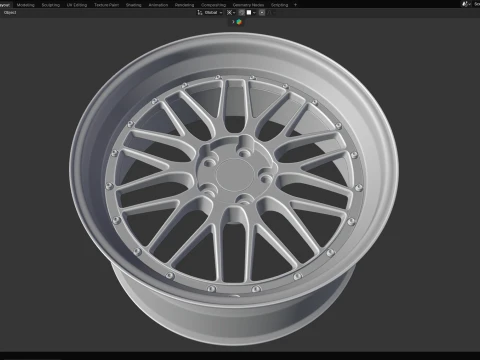
Task: Switch to the Modeling workspace tab
Action: [26, 5]
